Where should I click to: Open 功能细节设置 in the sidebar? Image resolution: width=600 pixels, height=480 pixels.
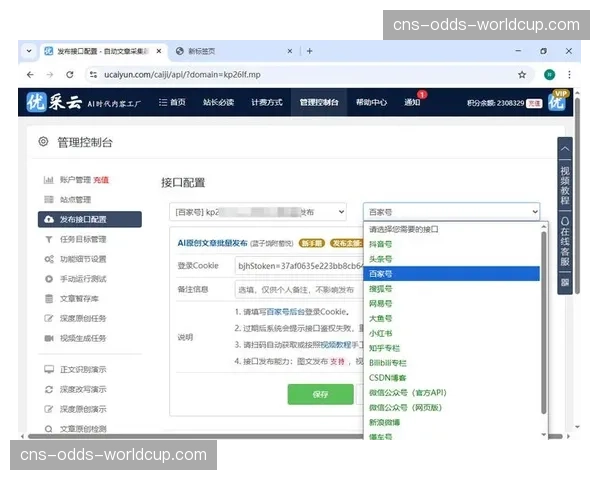click(x=83, y=259)
